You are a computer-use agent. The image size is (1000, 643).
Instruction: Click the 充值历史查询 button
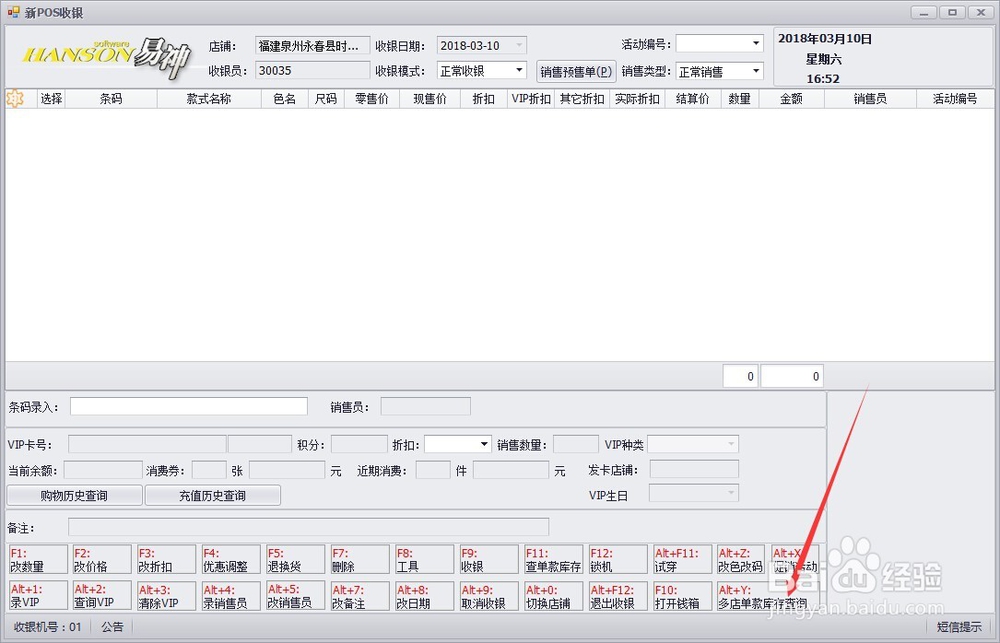[x=213, y=495]
